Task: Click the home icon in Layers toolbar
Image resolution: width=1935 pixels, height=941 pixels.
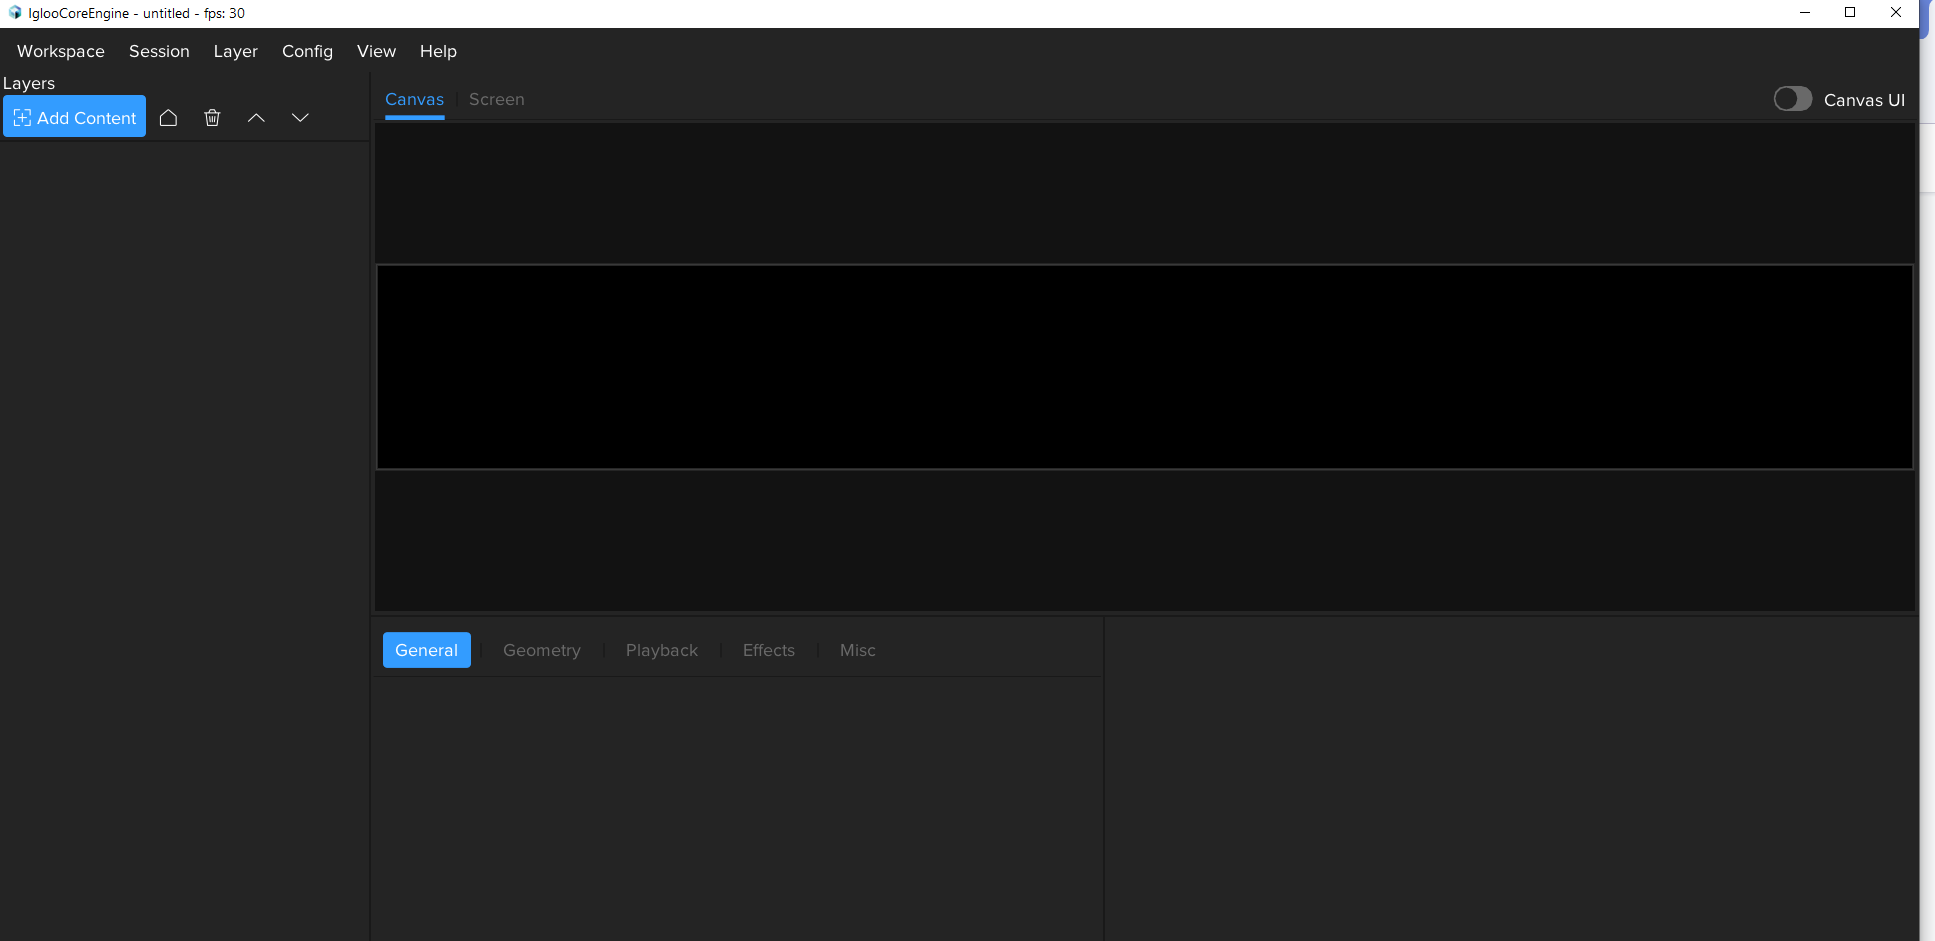Action: 168,118
